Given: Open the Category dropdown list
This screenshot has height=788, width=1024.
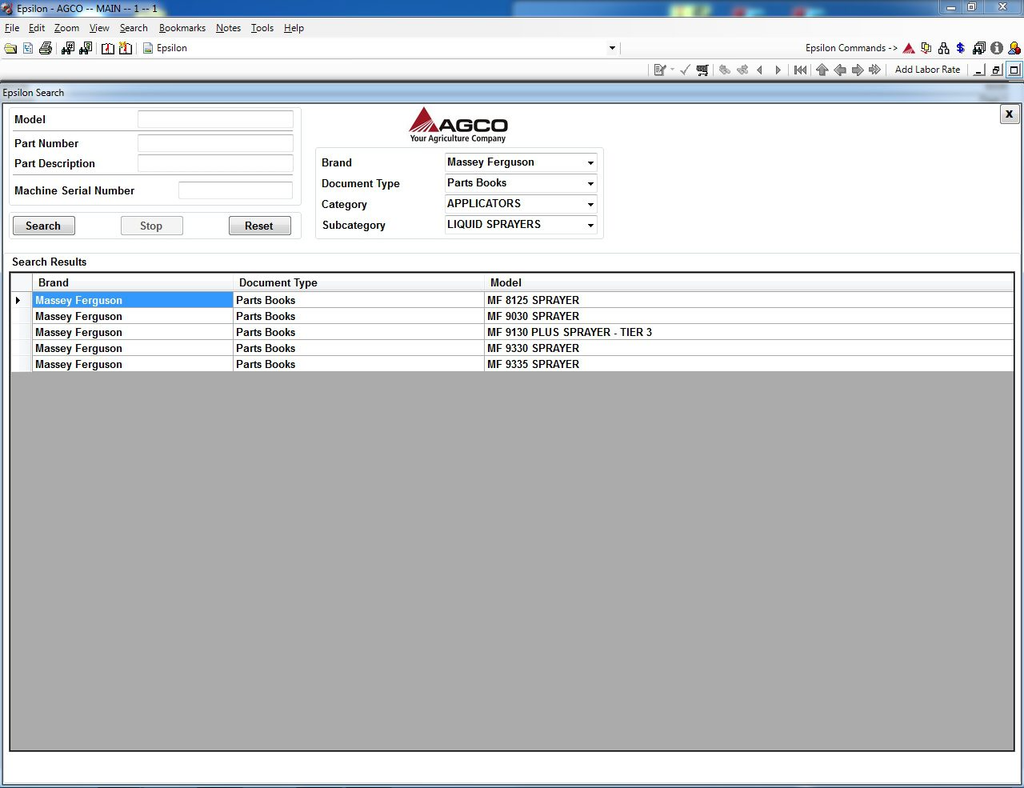Looking at the screenshot, I should [590, 205].
